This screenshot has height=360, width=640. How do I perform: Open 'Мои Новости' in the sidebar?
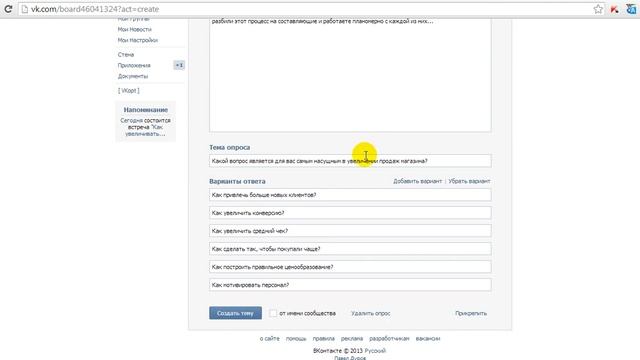tap(134, 29)
